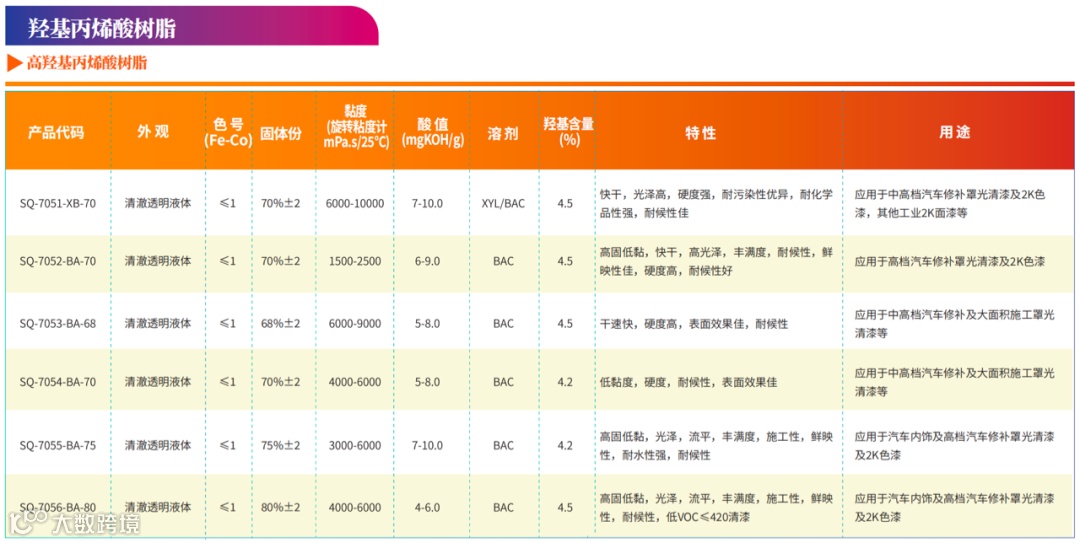Select viscosity 4000-6000 in SQ-7054-BA-70 row
Viewport: 1080px width, 543px height.
pyautogui.click(x=355, y=382)
